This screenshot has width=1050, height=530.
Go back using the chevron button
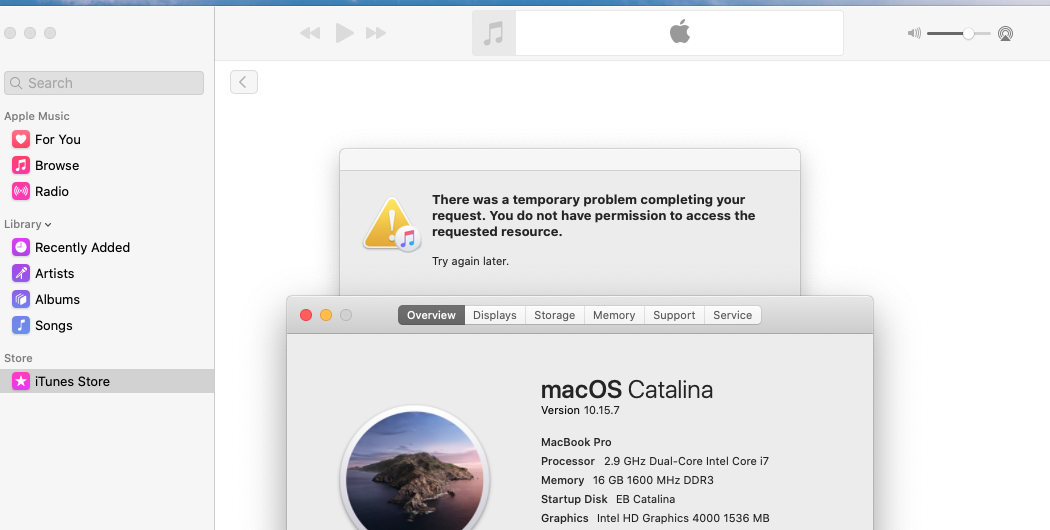[244, 82]
